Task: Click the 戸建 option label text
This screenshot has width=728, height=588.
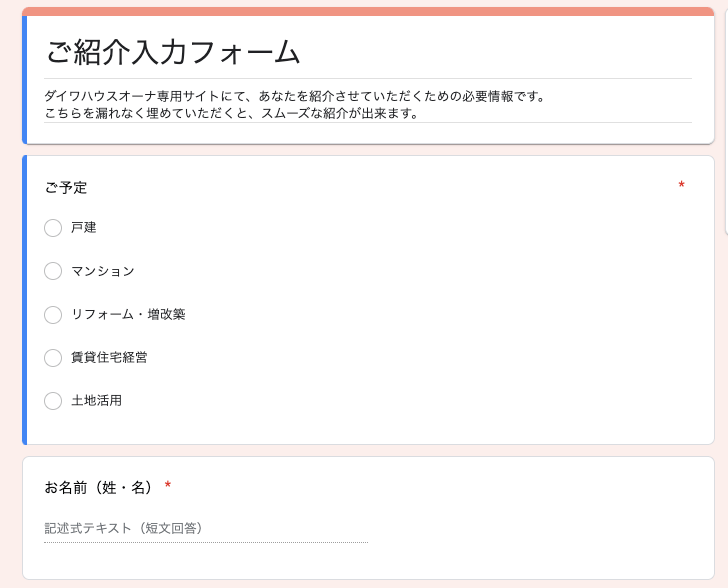Action: pyautogui.click(x=84, y=228)
